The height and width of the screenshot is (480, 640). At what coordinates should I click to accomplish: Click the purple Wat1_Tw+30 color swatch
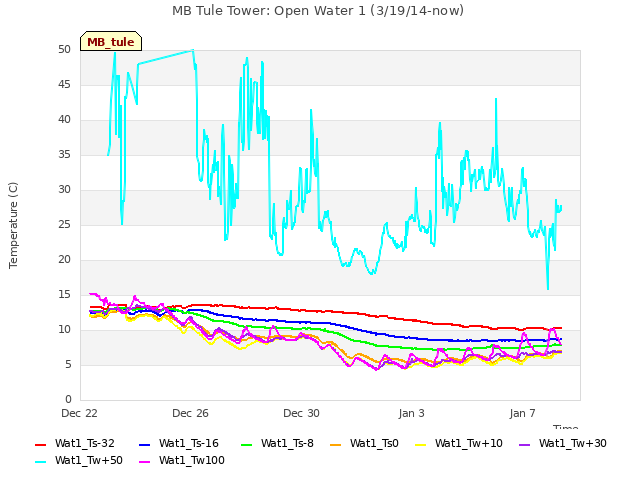tap(524, 445)
